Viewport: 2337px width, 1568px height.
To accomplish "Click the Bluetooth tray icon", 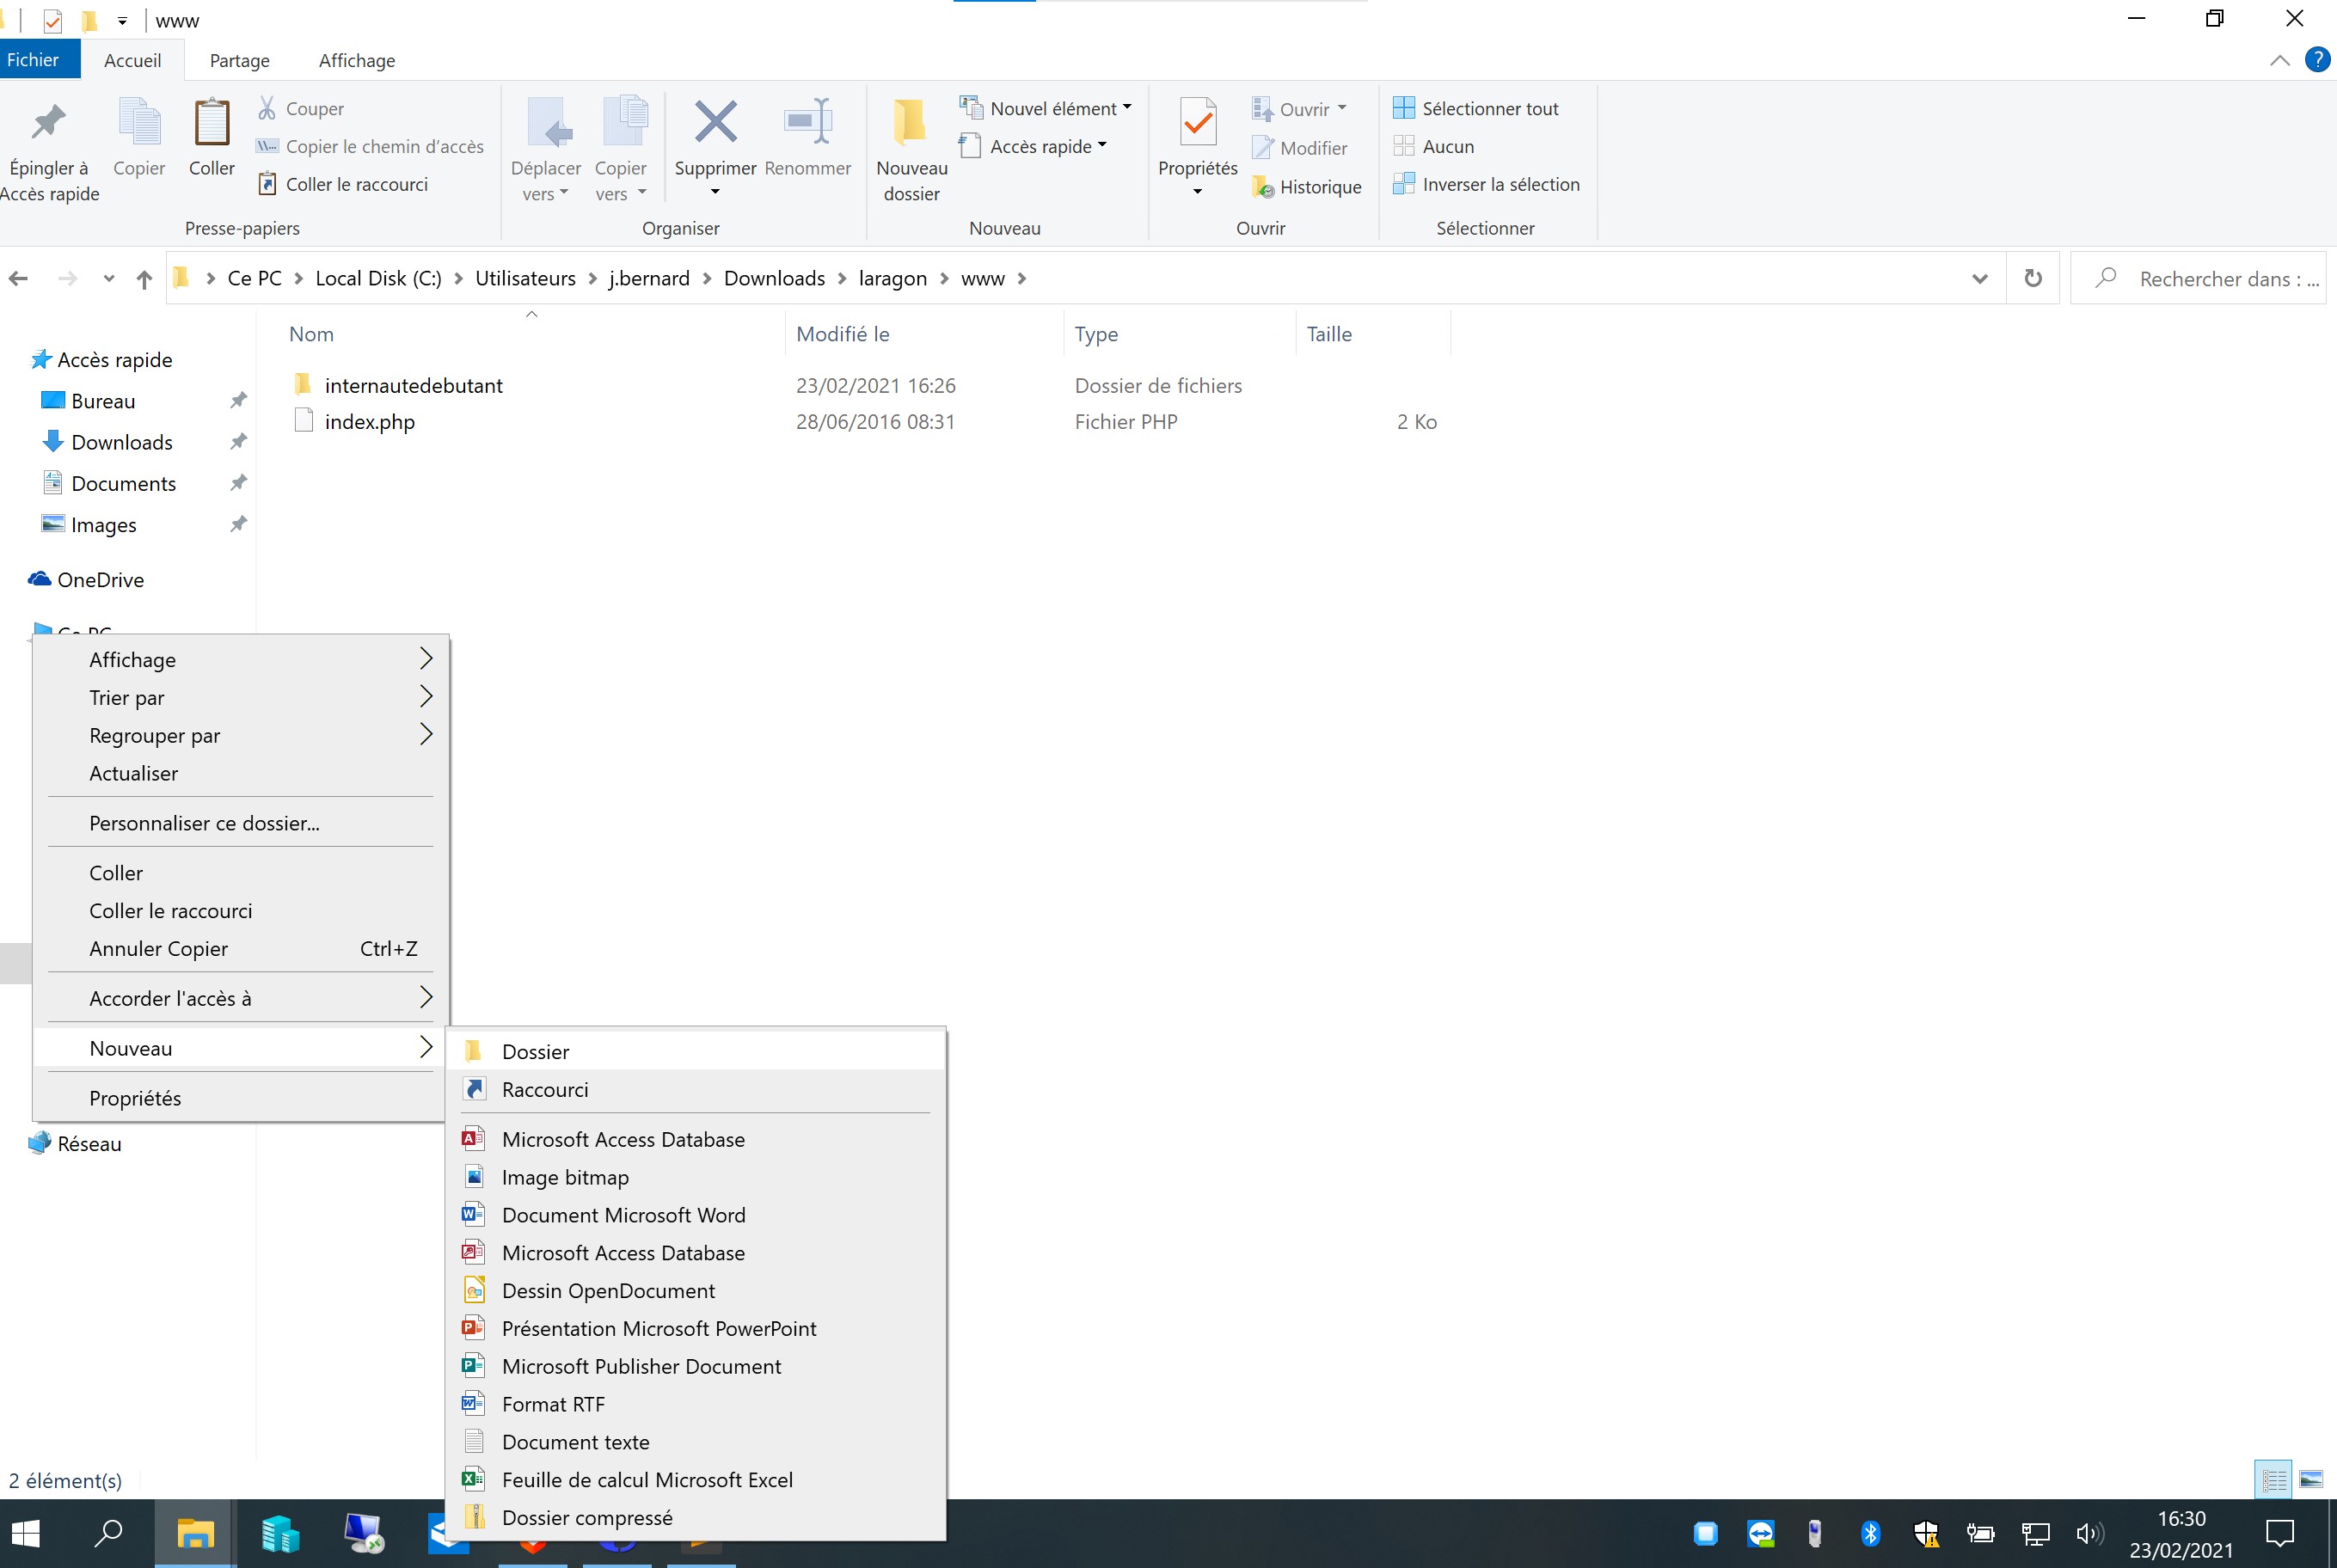I will [x=1870, y=1533].
